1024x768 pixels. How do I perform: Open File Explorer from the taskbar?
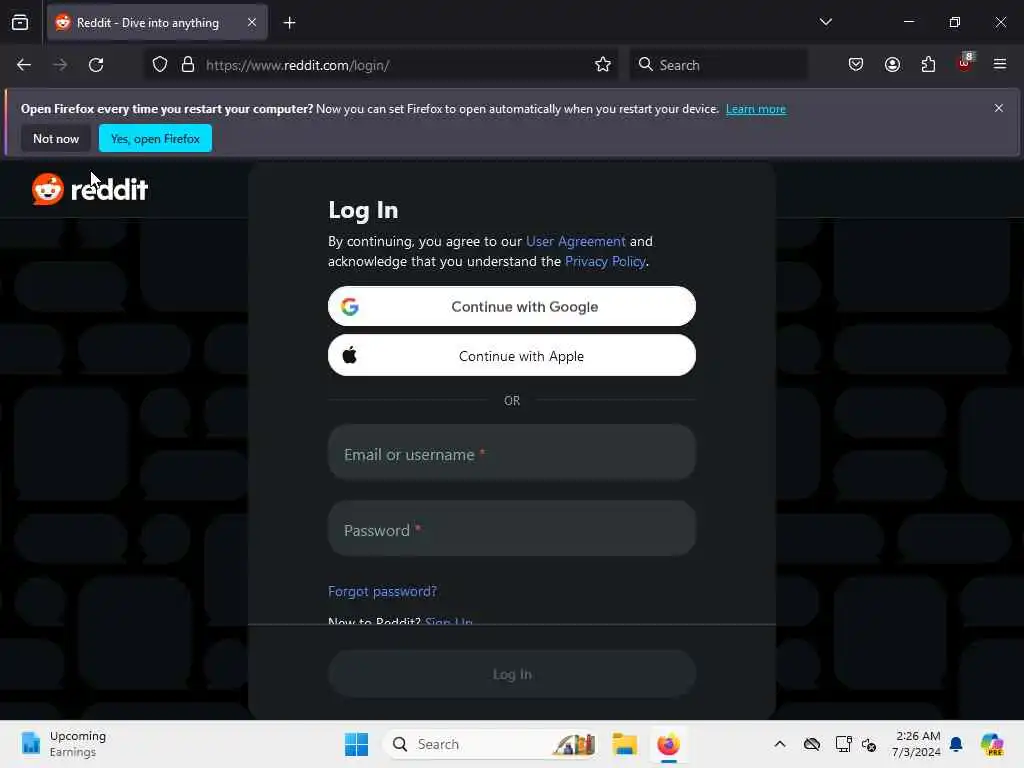coord(624,744)
